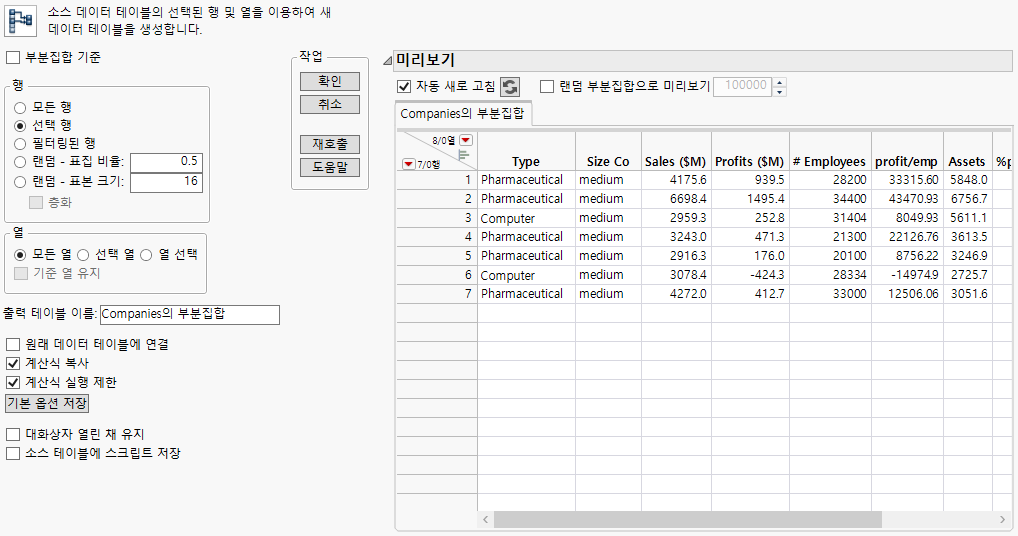Click the Computer cell in row 3
This screenshot has height=536, width=1018.
(526, 218)
